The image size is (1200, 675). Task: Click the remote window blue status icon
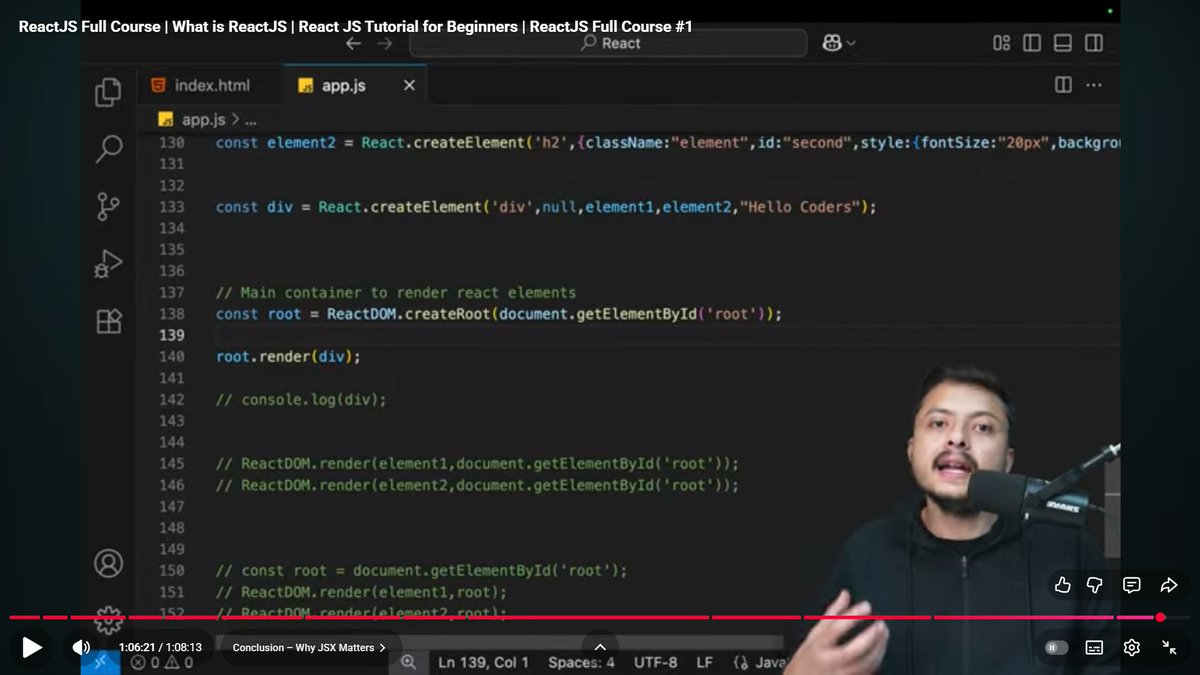pyautogui.click(x=100, y=662)
